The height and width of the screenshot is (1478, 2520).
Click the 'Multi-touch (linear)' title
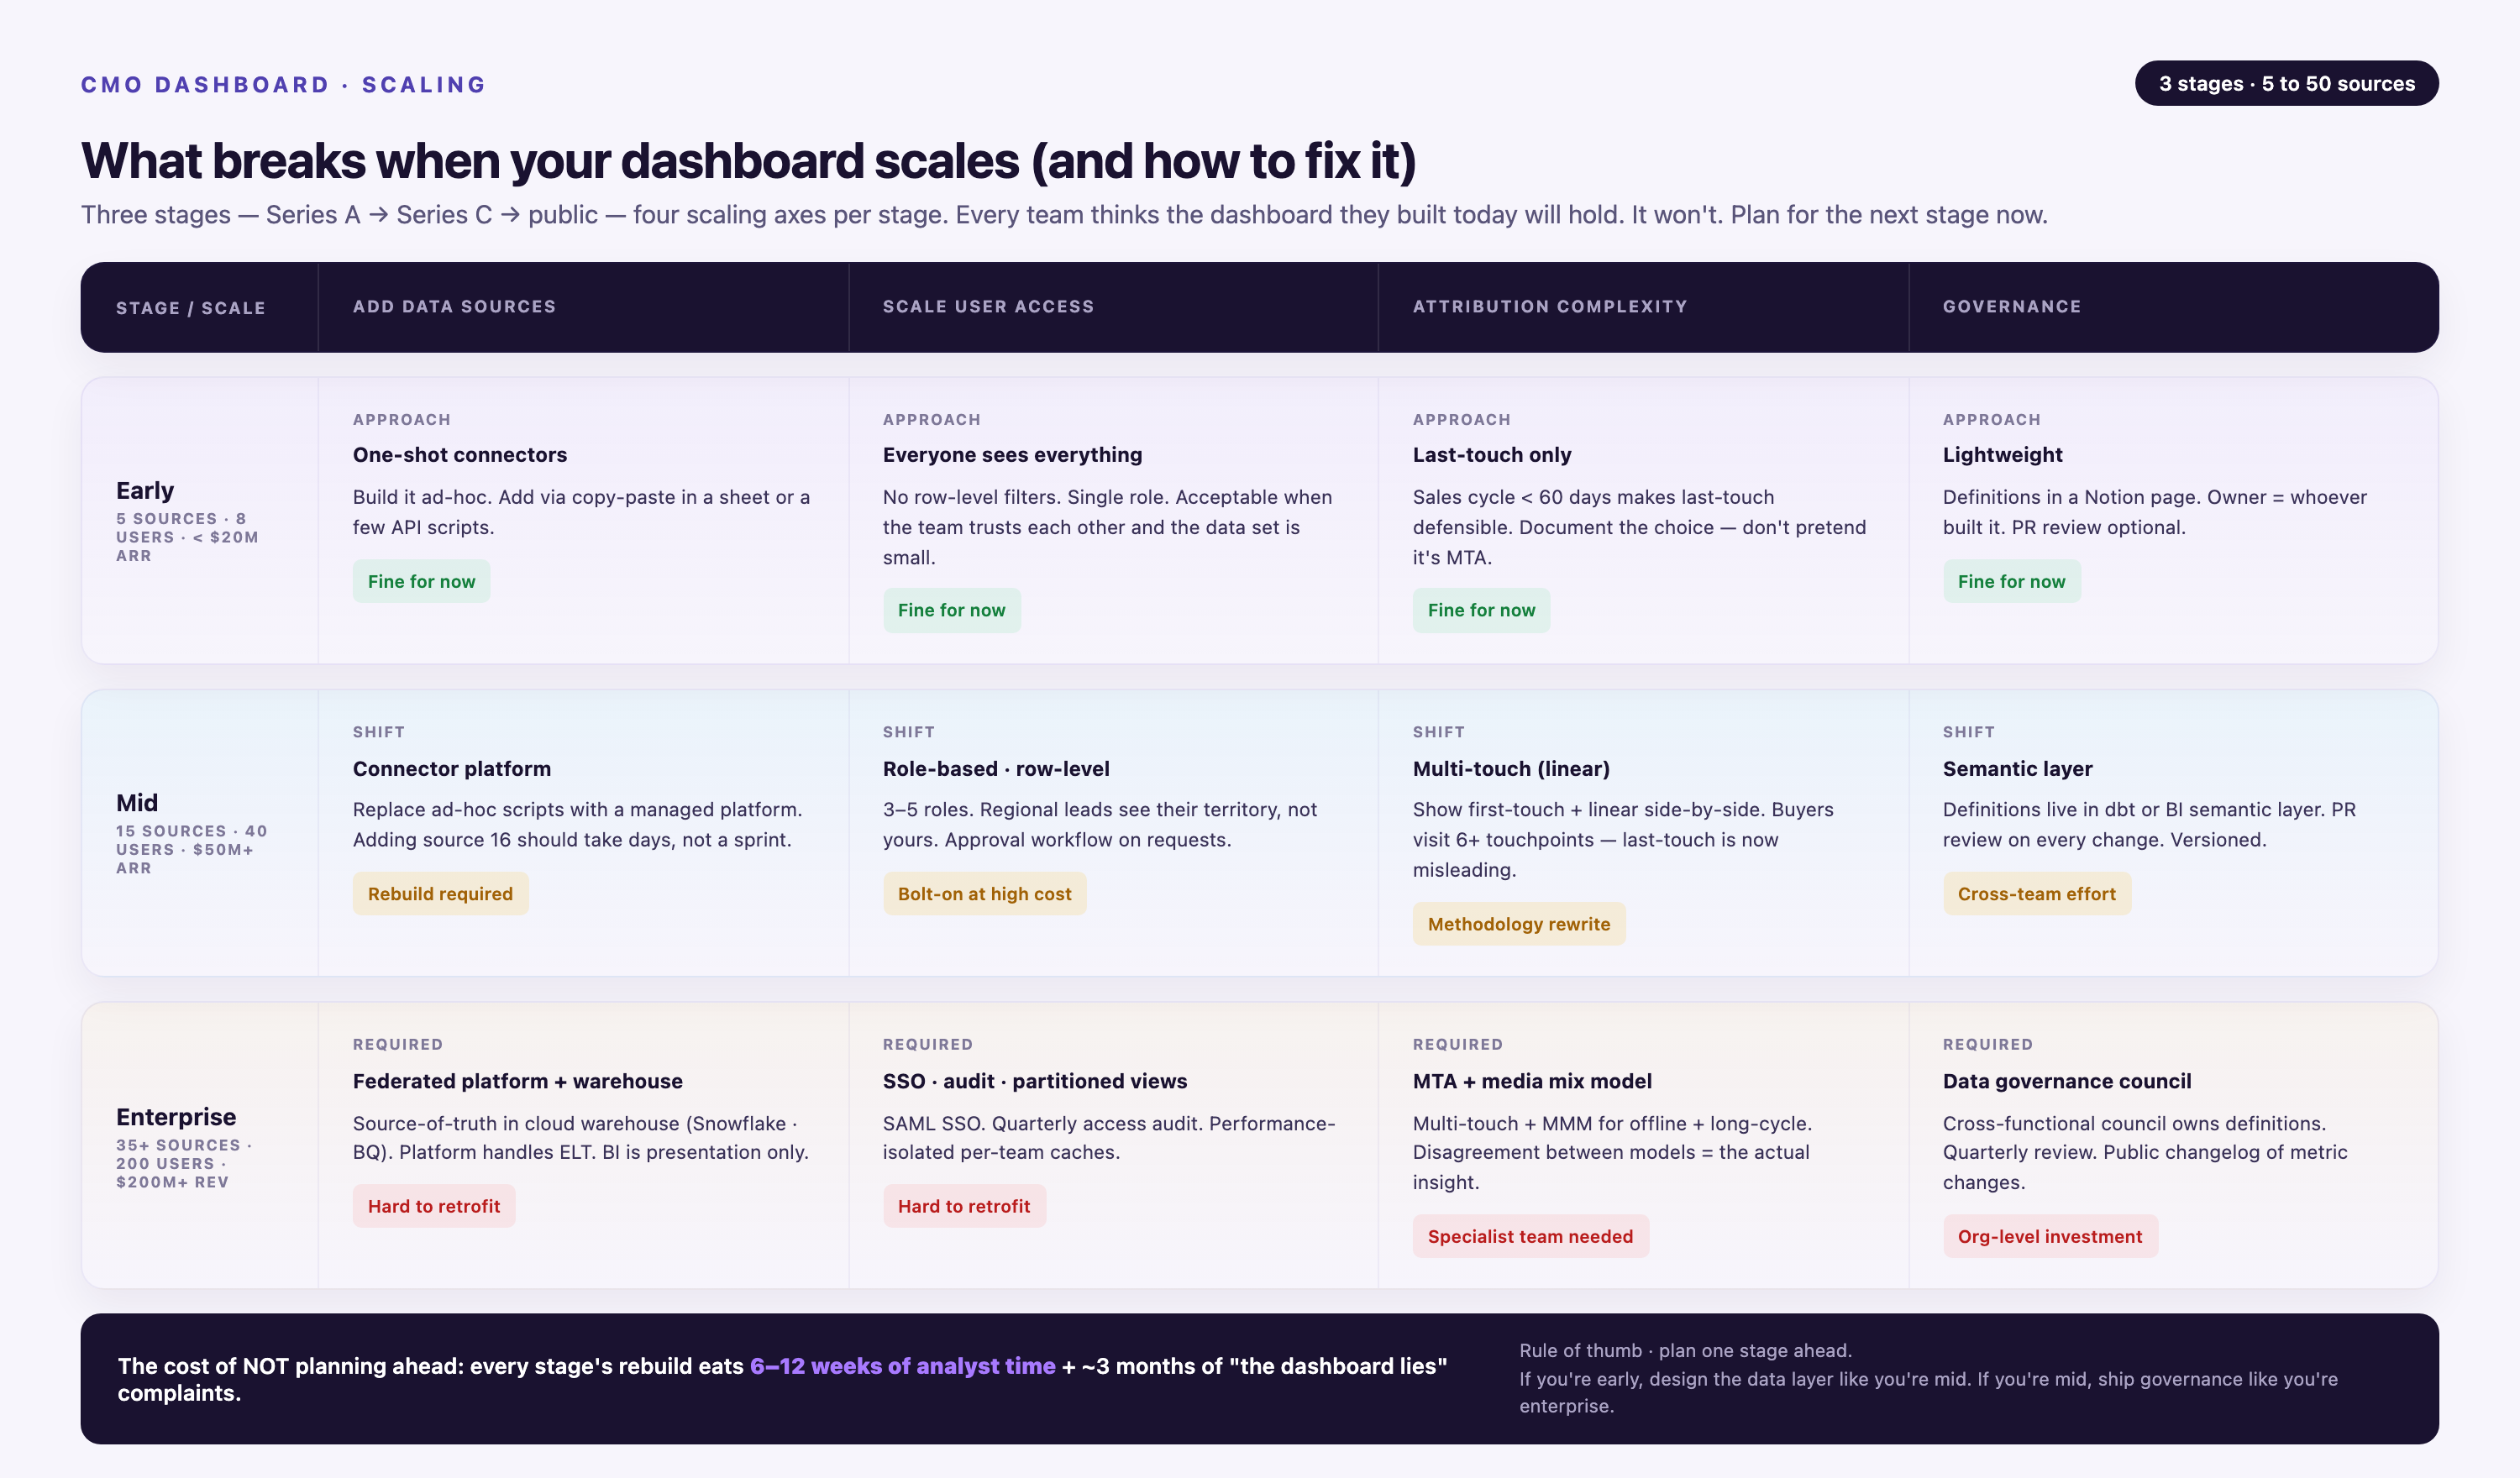click(1511, 769)
